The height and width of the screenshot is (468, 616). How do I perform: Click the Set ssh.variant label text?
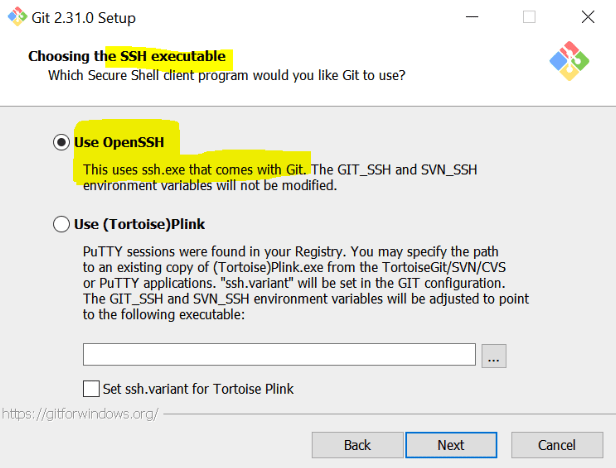[198, 389]
